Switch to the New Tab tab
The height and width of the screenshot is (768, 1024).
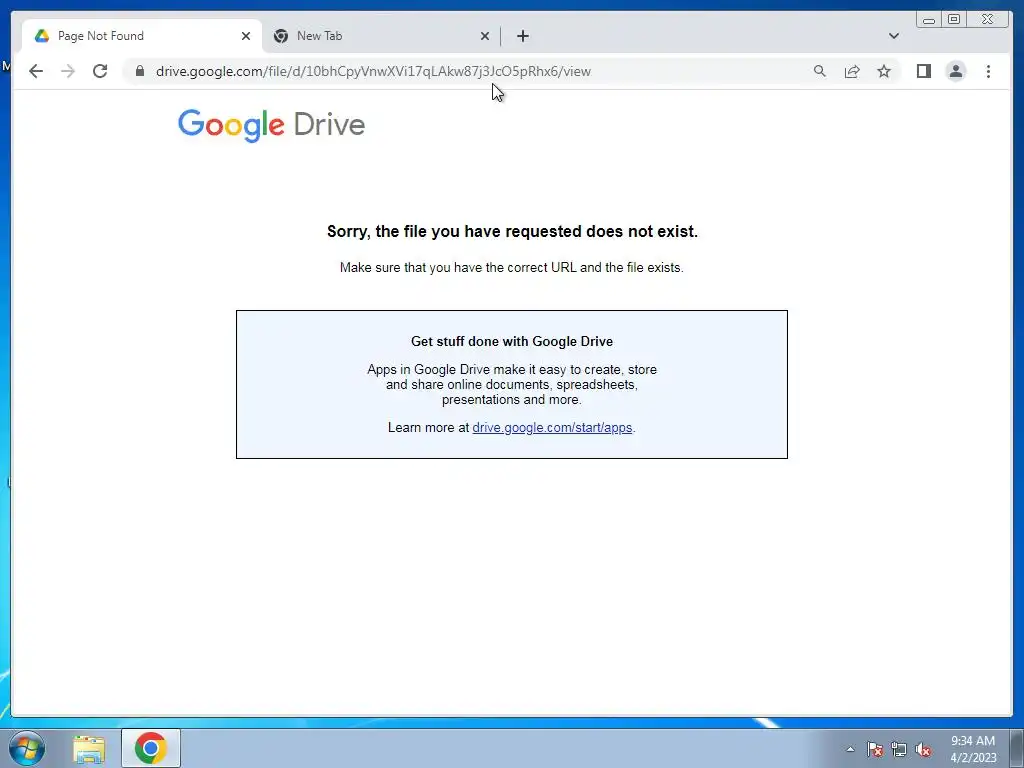tap(382, 36)
